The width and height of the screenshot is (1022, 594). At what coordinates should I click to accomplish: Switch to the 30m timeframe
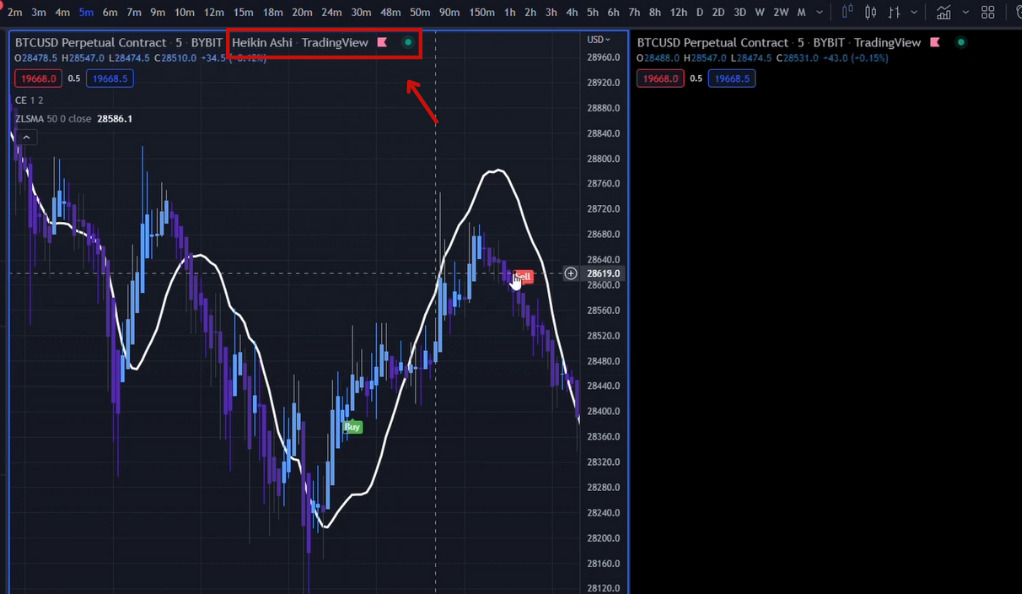361,12
